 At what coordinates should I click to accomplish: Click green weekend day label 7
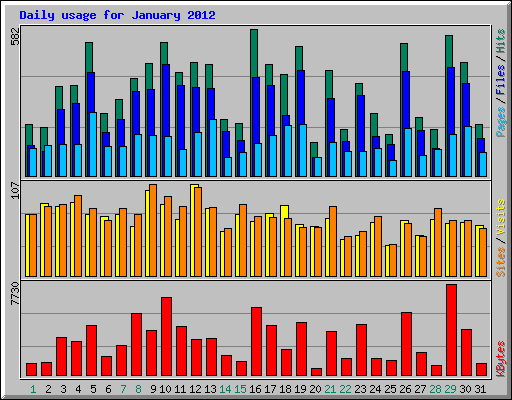click(x=123, y=389)
